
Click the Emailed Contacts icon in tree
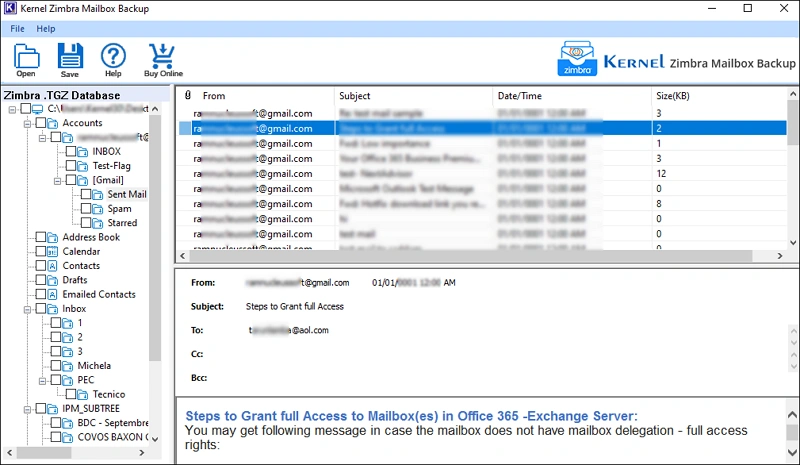[x=53, y=295]
